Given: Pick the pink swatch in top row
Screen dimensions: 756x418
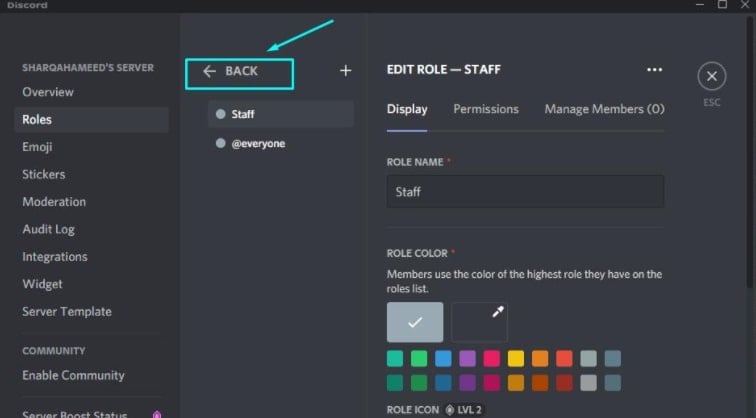Looking at the screenshot, I should pos(491,359).
